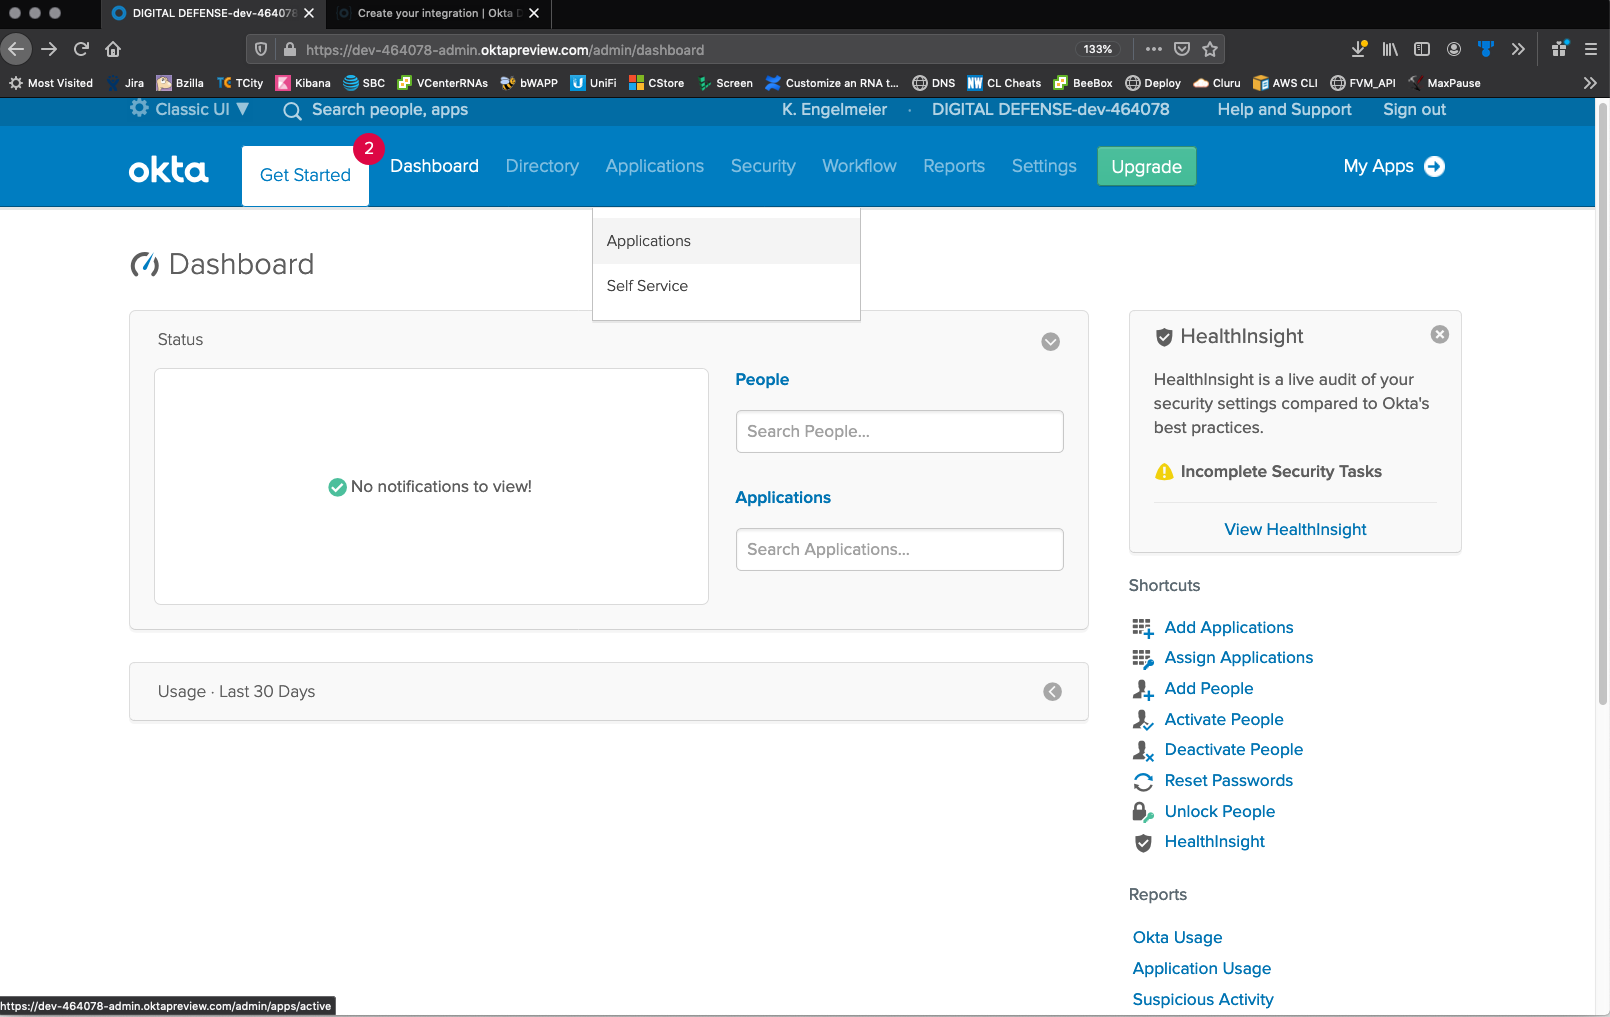
Task: Open the Classic UI dropdown
Action: click(190, 109)
